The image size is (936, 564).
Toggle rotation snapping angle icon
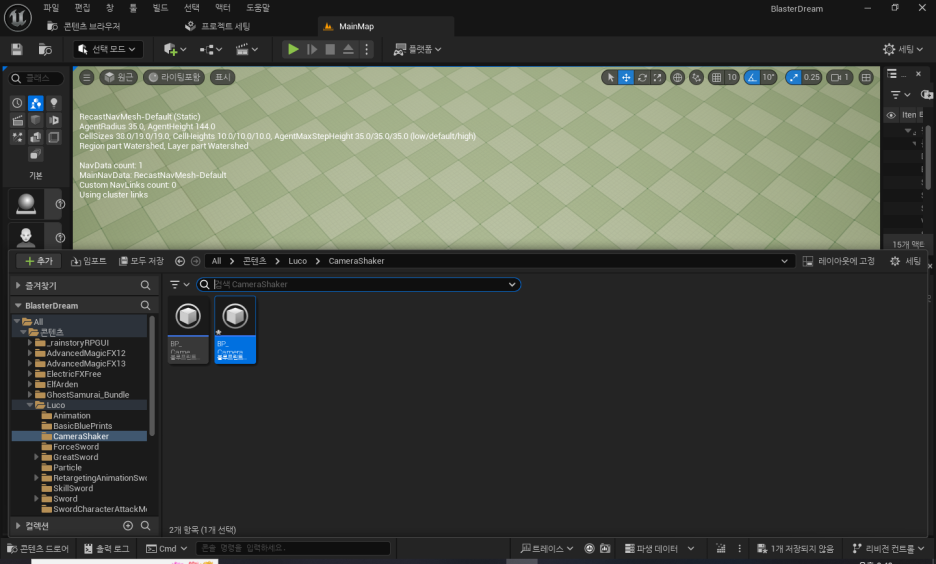click(752, 77)
